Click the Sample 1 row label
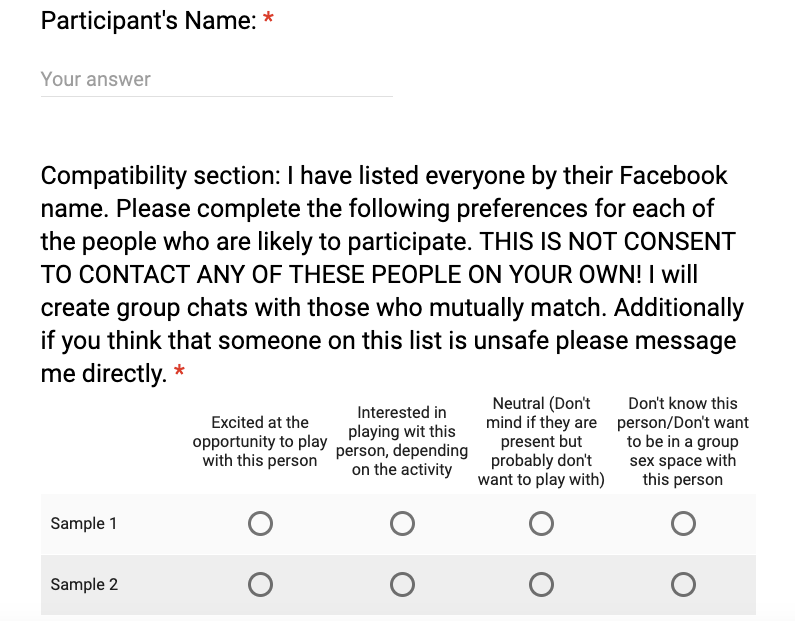This screenshot has height=621, width=795. click(x=84, y=524)
